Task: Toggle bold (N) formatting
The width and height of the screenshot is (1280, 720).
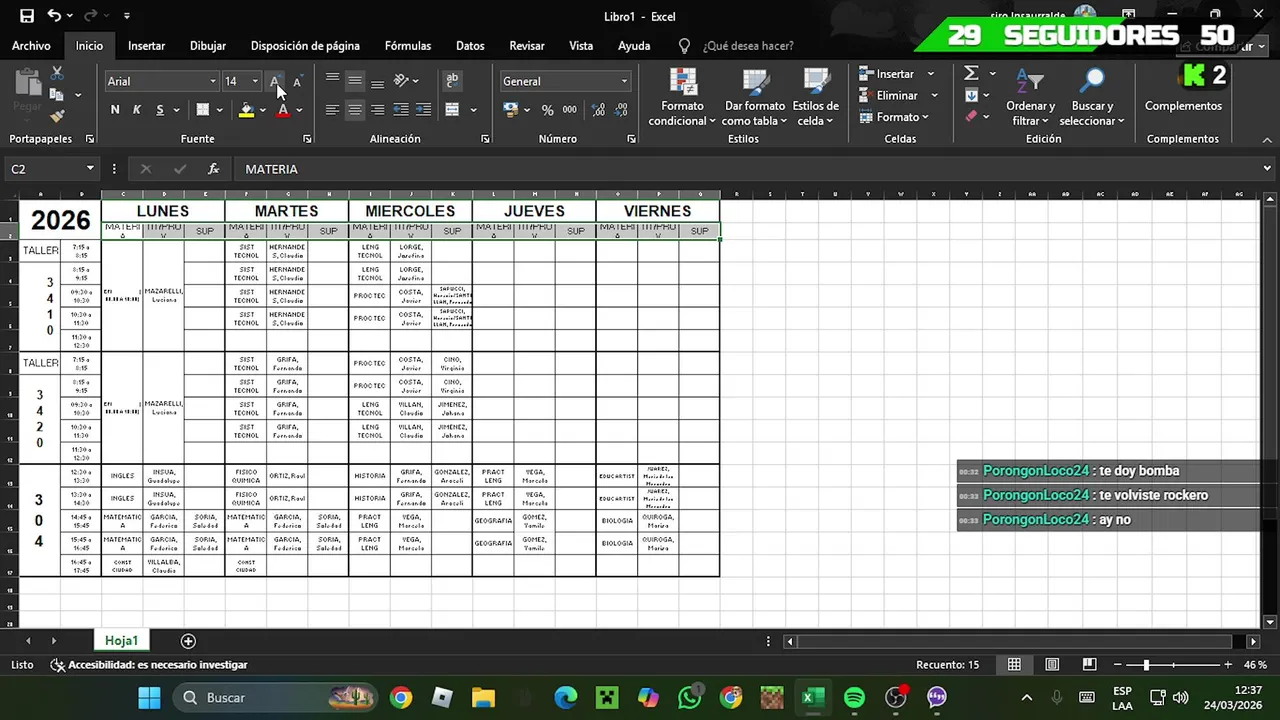Action: coord(115,110)
